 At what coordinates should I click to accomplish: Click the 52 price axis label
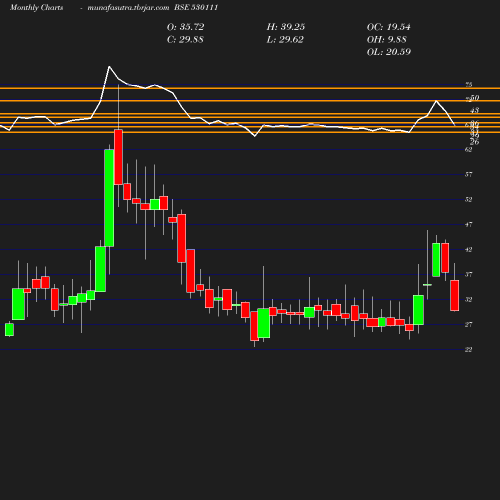click(x=469, y=200)
